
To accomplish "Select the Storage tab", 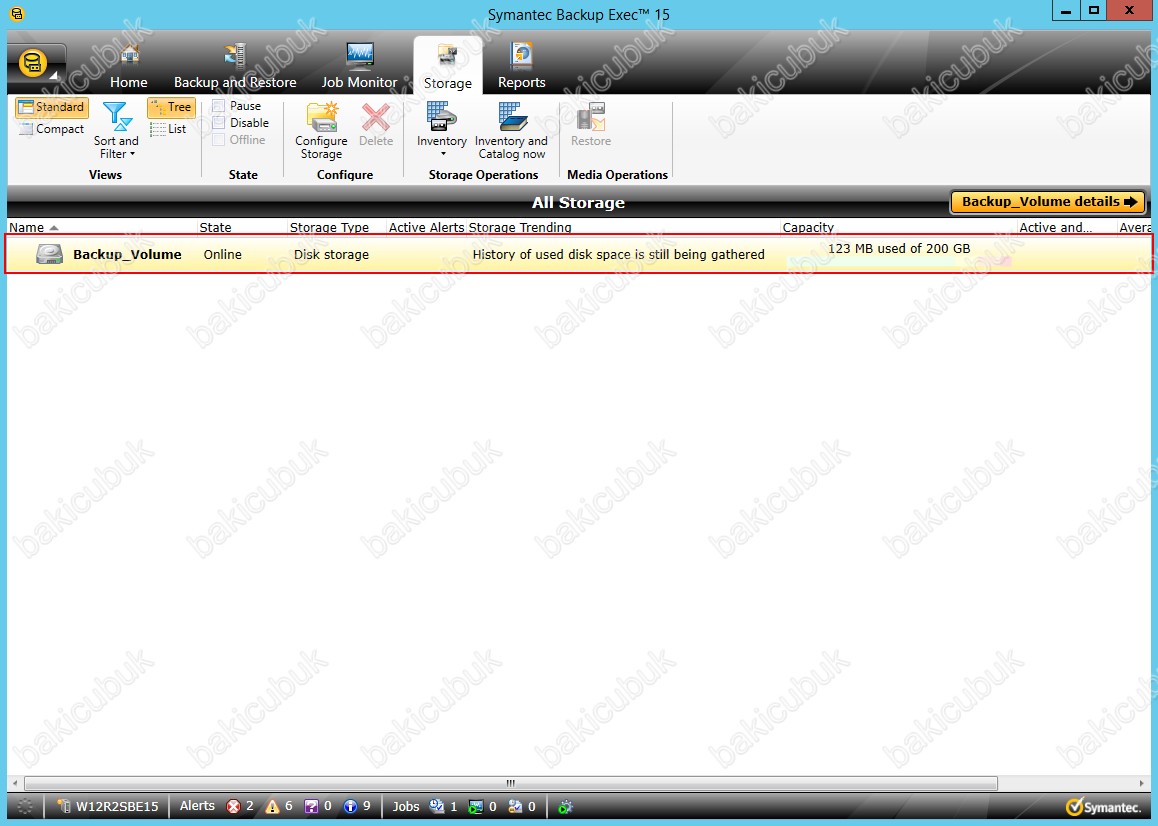I will click(x=448, y=66).
